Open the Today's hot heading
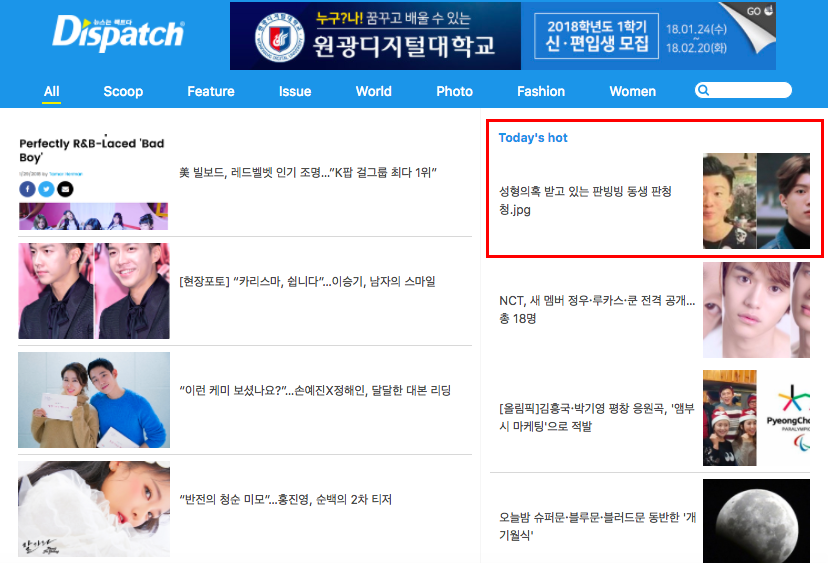 pyautogui.click(x=533, y=138)
